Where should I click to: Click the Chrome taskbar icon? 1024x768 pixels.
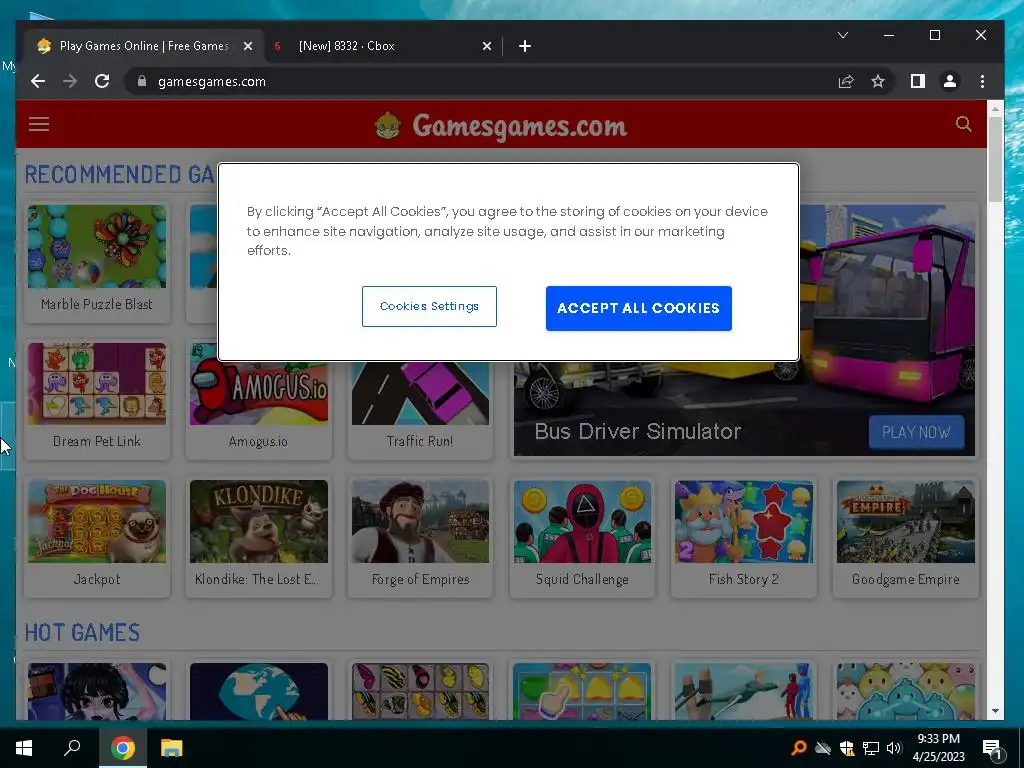pyautogui.click(x=122, y=748)
